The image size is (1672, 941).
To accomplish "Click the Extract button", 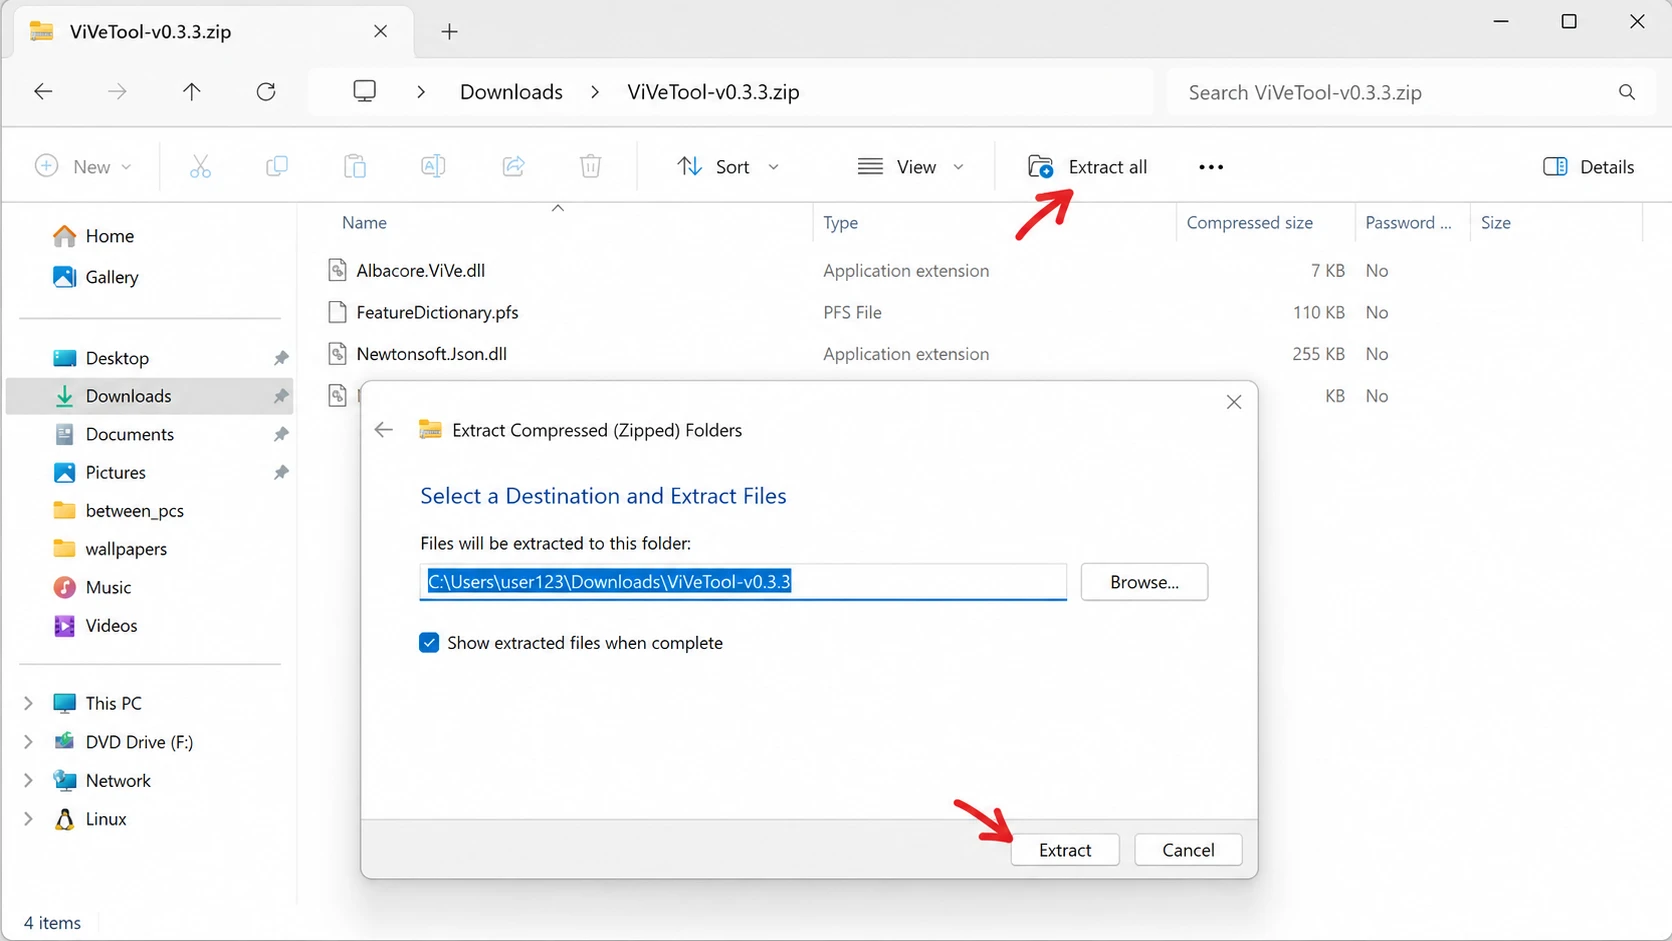I will [1065, 850].
